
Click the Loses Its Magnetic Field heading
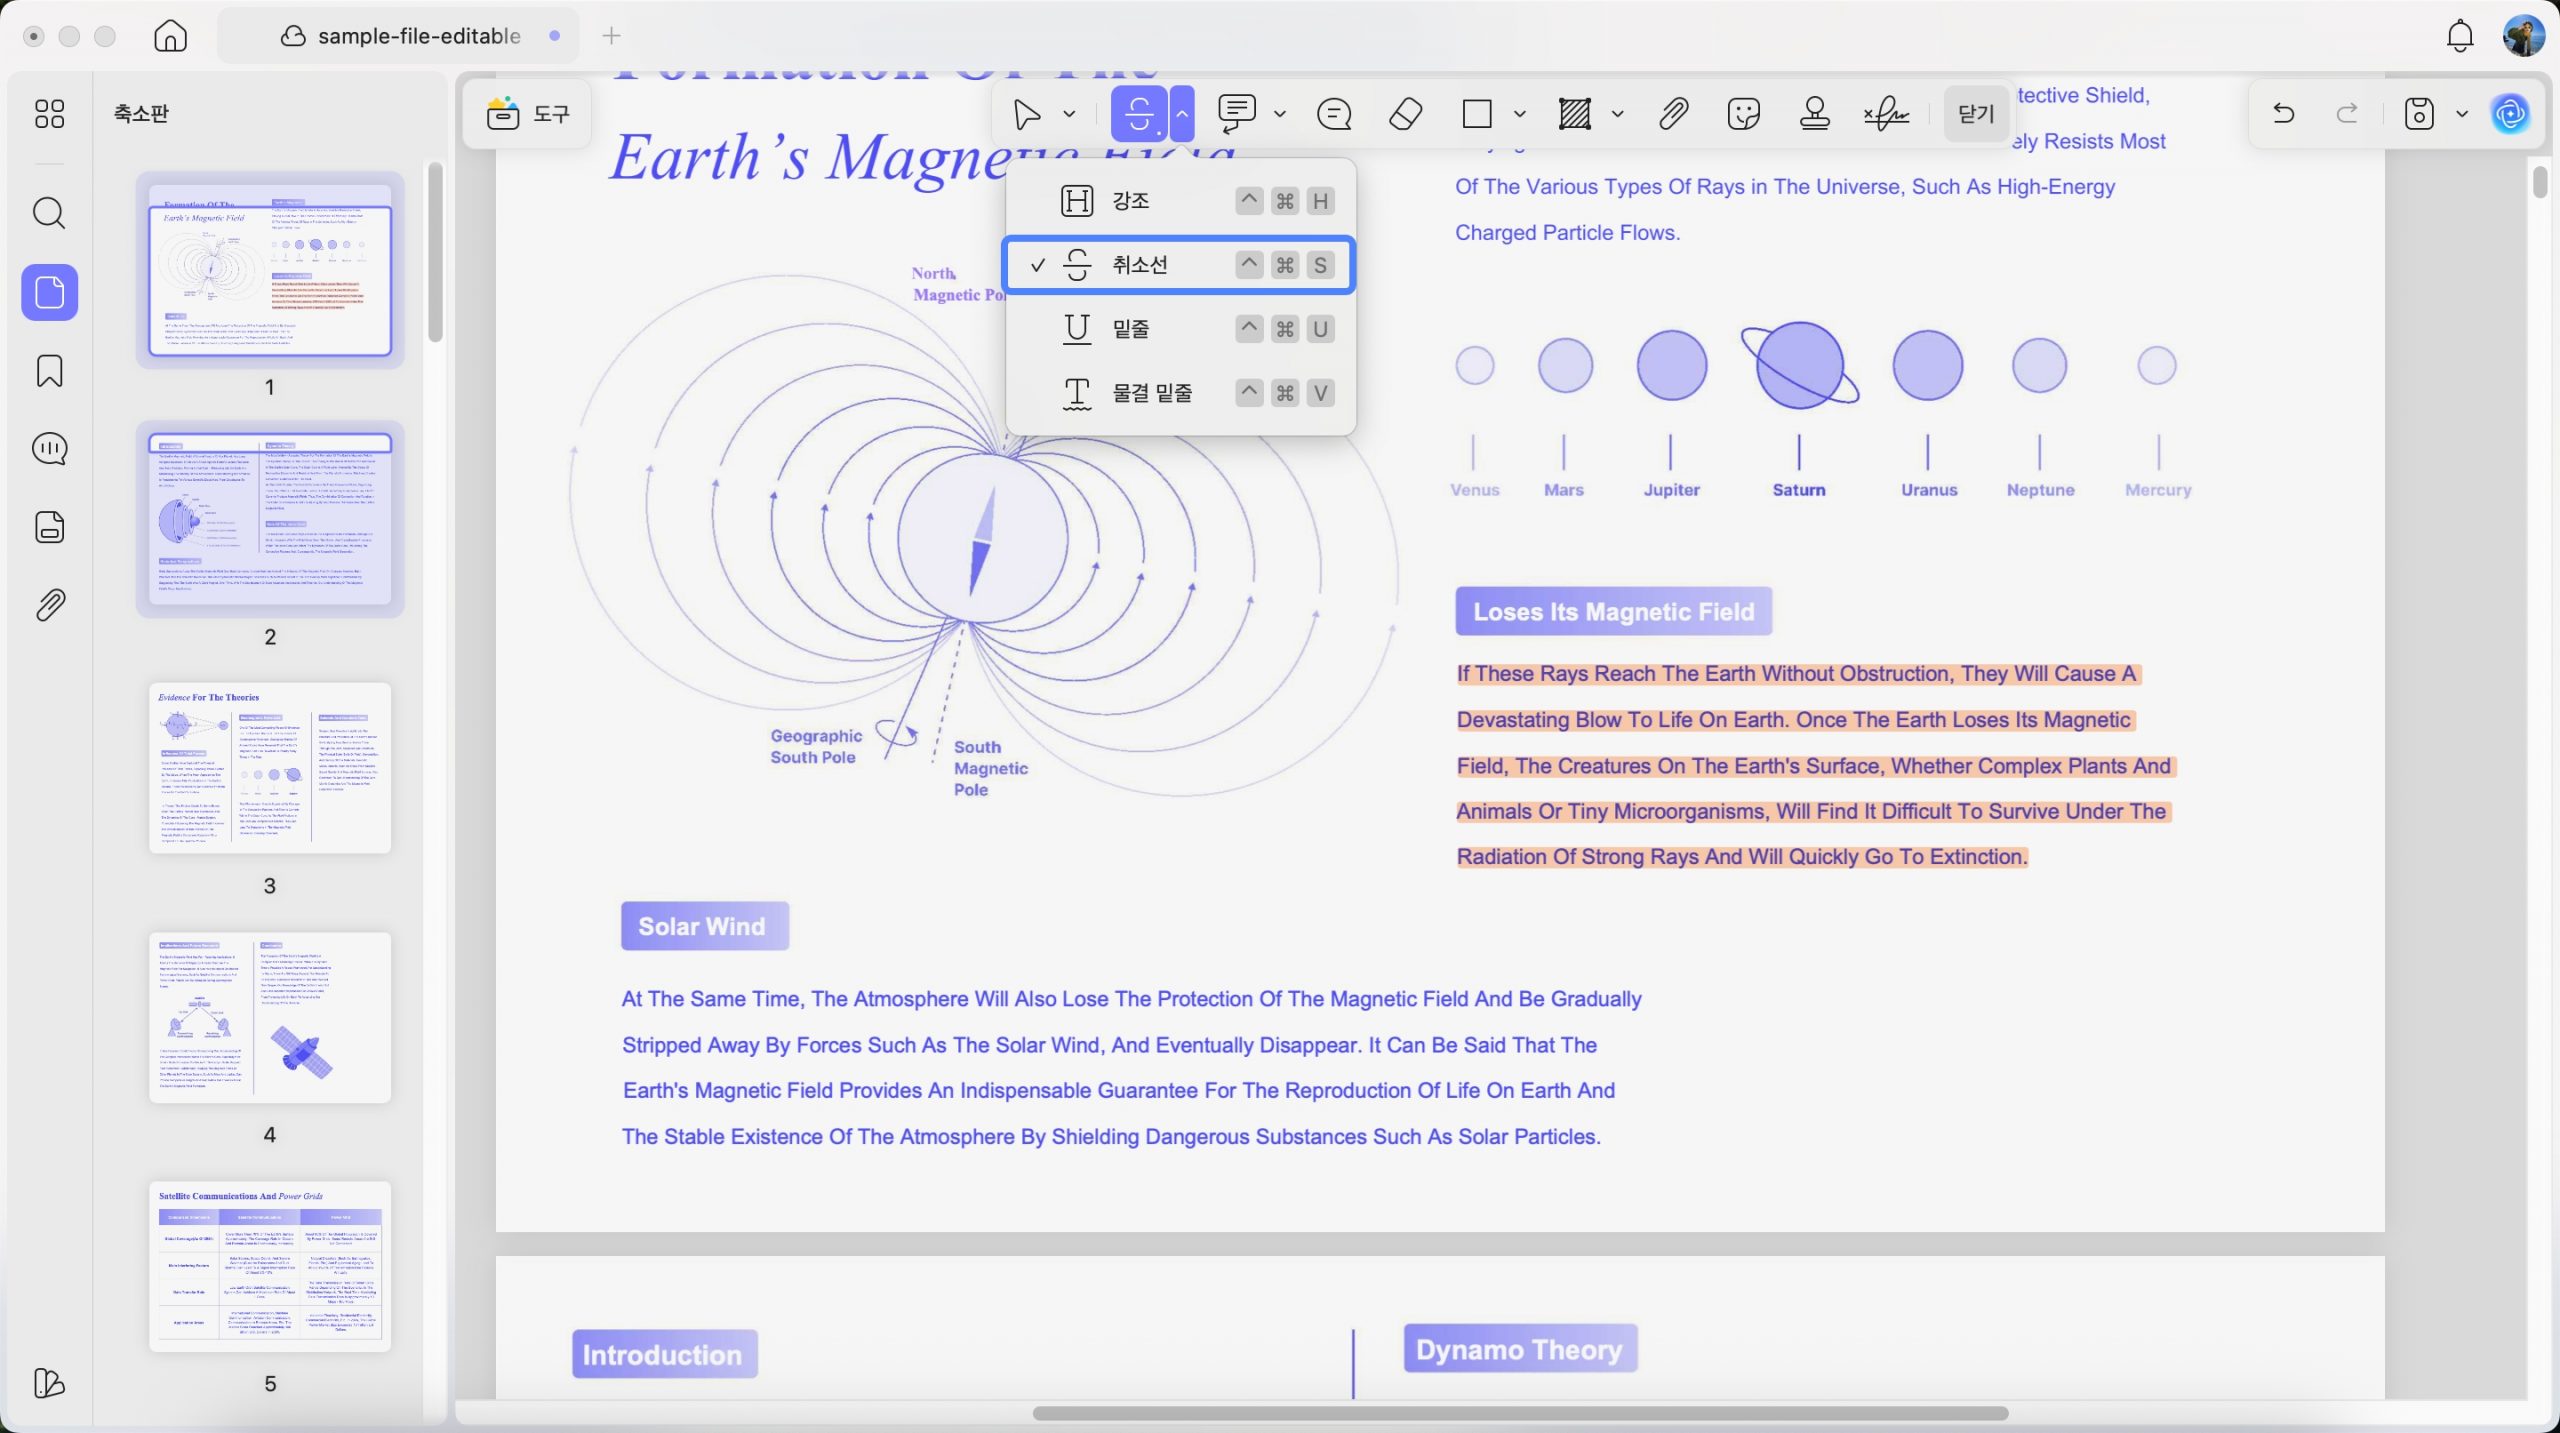pyautogui.click(x=1613, y=611)
